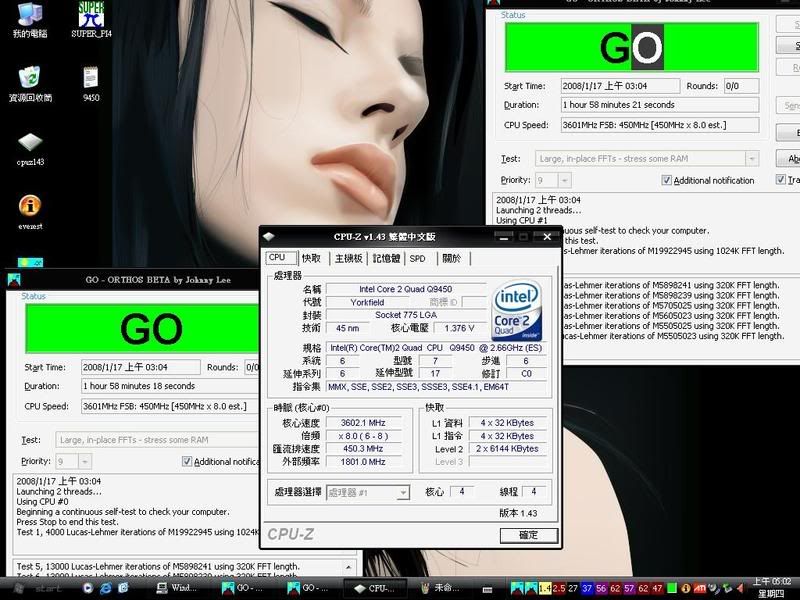Screen dimensions: 800x600
Task: Open the red ATI tray icon
Action: coord(699,588)
